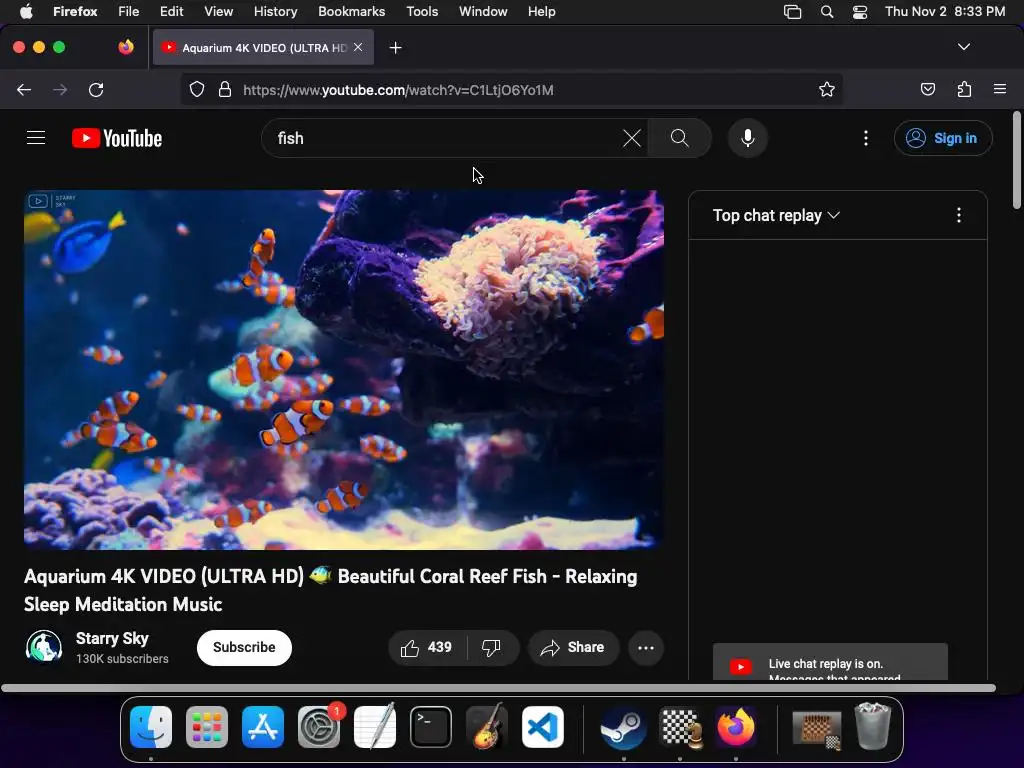1024x768 pixels.
Task: Play the aquarium video player
Action: click(x=344, y=370)
